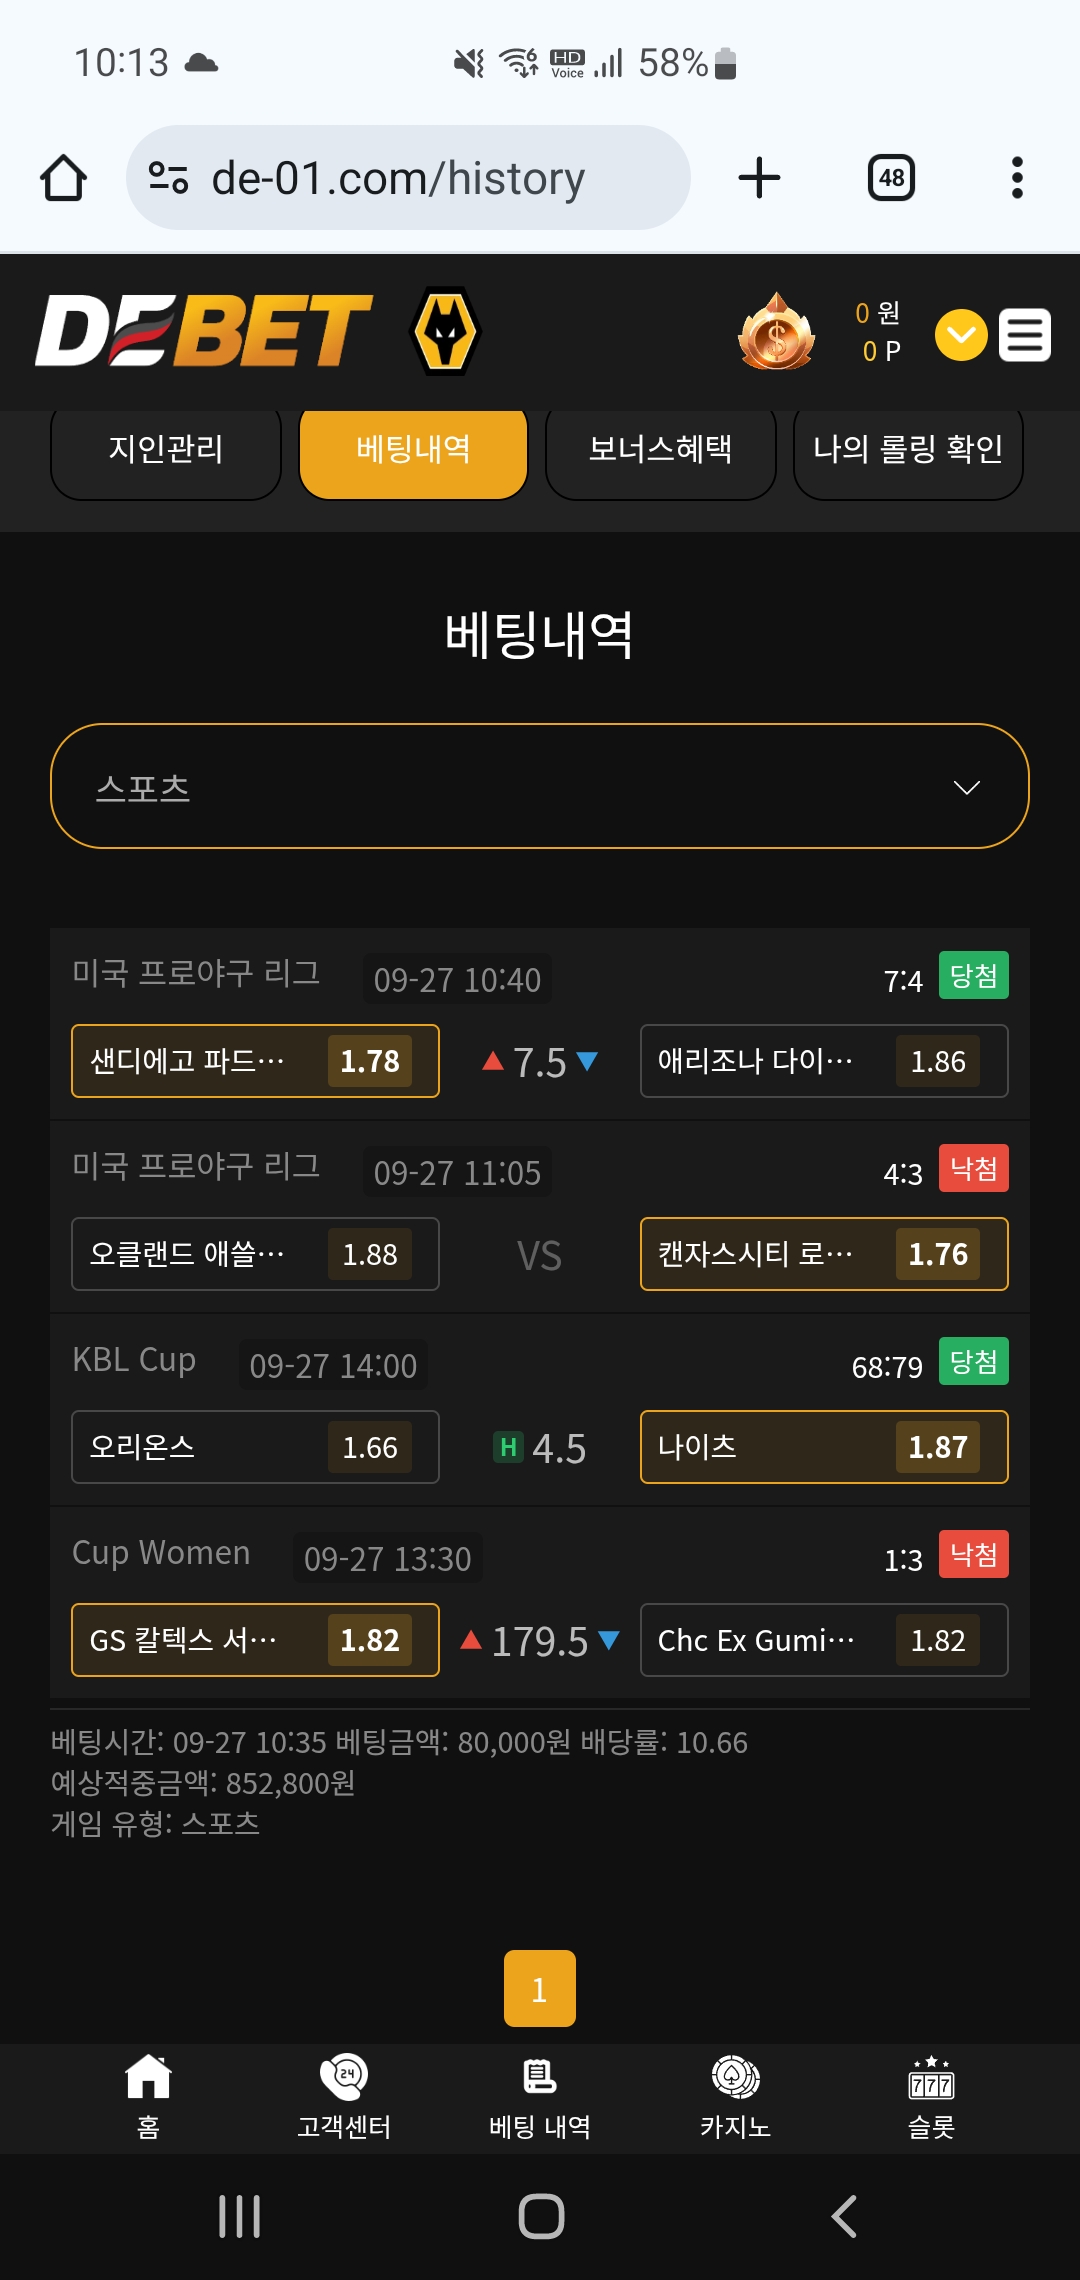1080x2280 pixels.
Task: Tap the DEBET logo
Action: point(204,331)
